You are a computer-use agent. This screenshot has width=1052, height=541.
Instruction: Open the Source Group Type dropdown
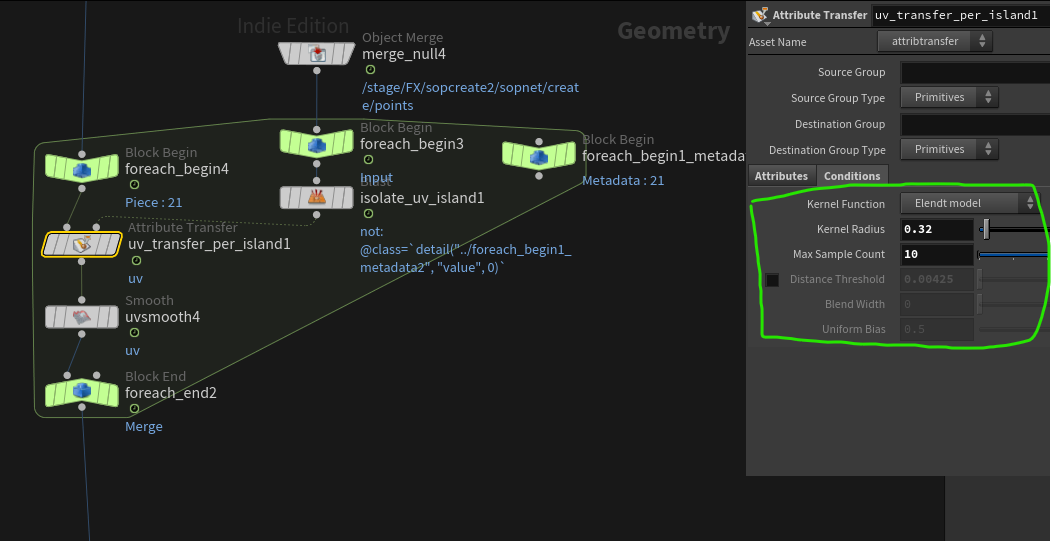click(949, 97)
